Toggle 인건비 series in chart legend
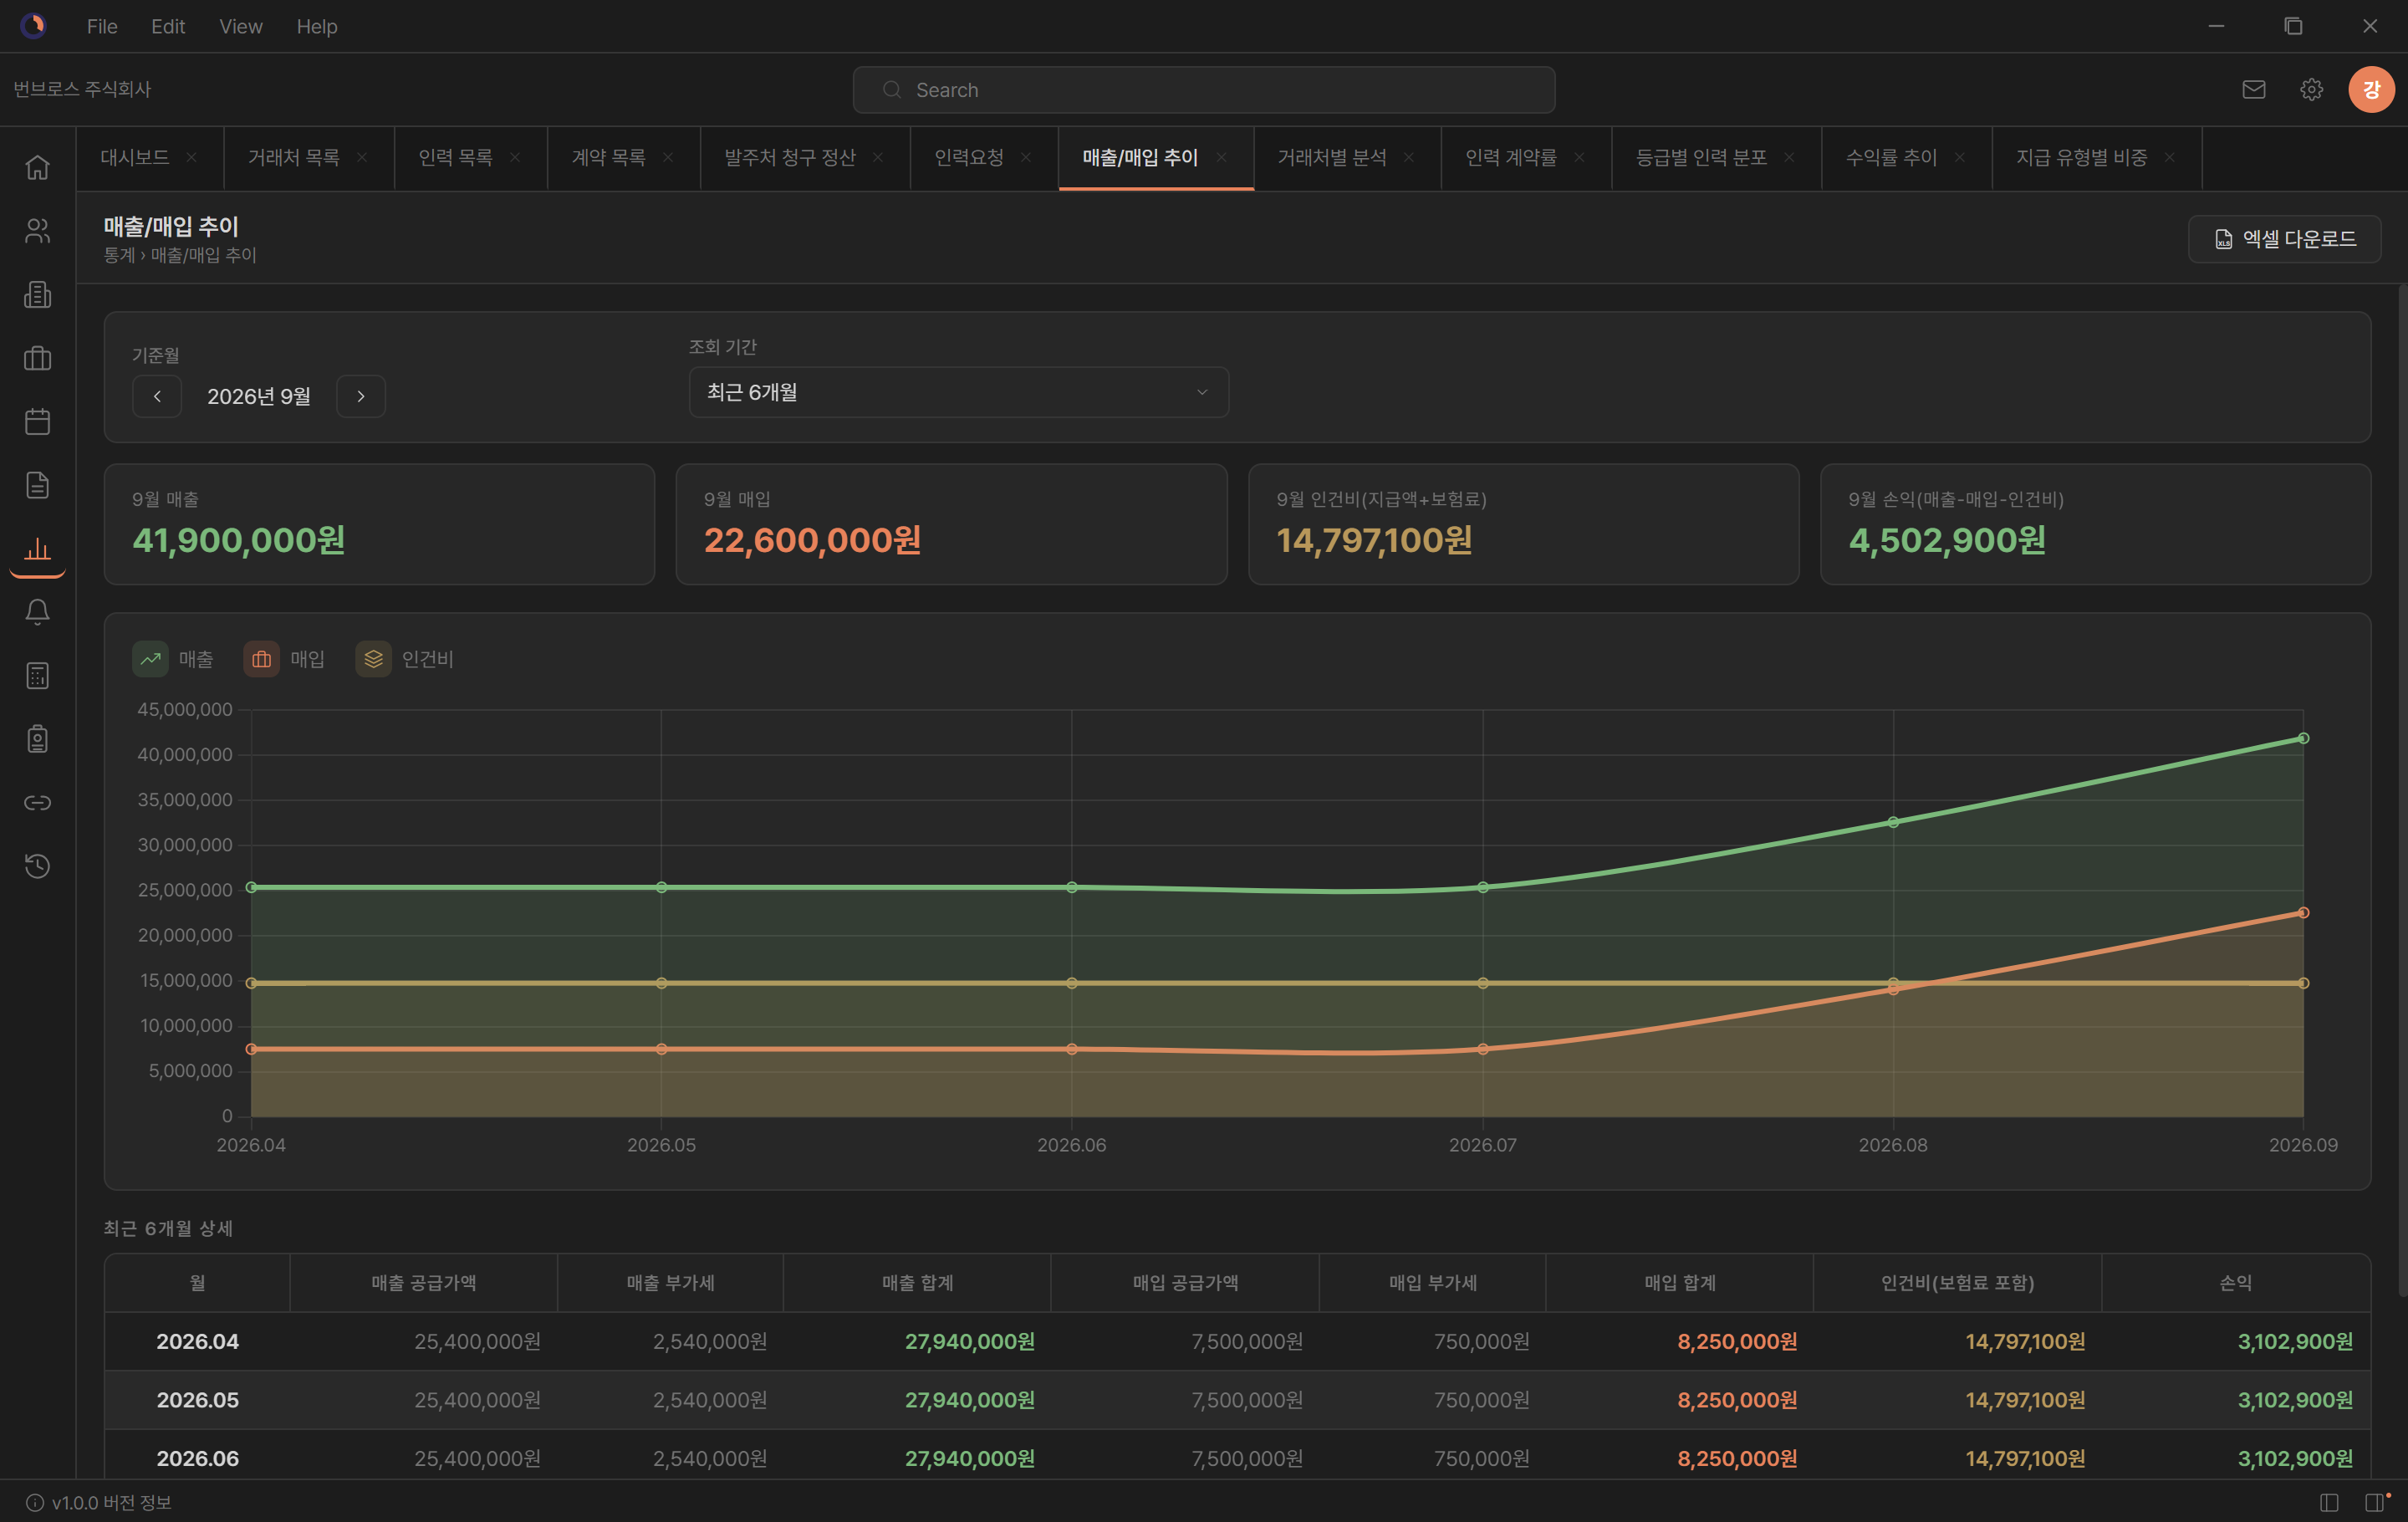Image resolution: width=2408 pixels, height=1522 pixels. pyautogui.click(x=405, y=659)
